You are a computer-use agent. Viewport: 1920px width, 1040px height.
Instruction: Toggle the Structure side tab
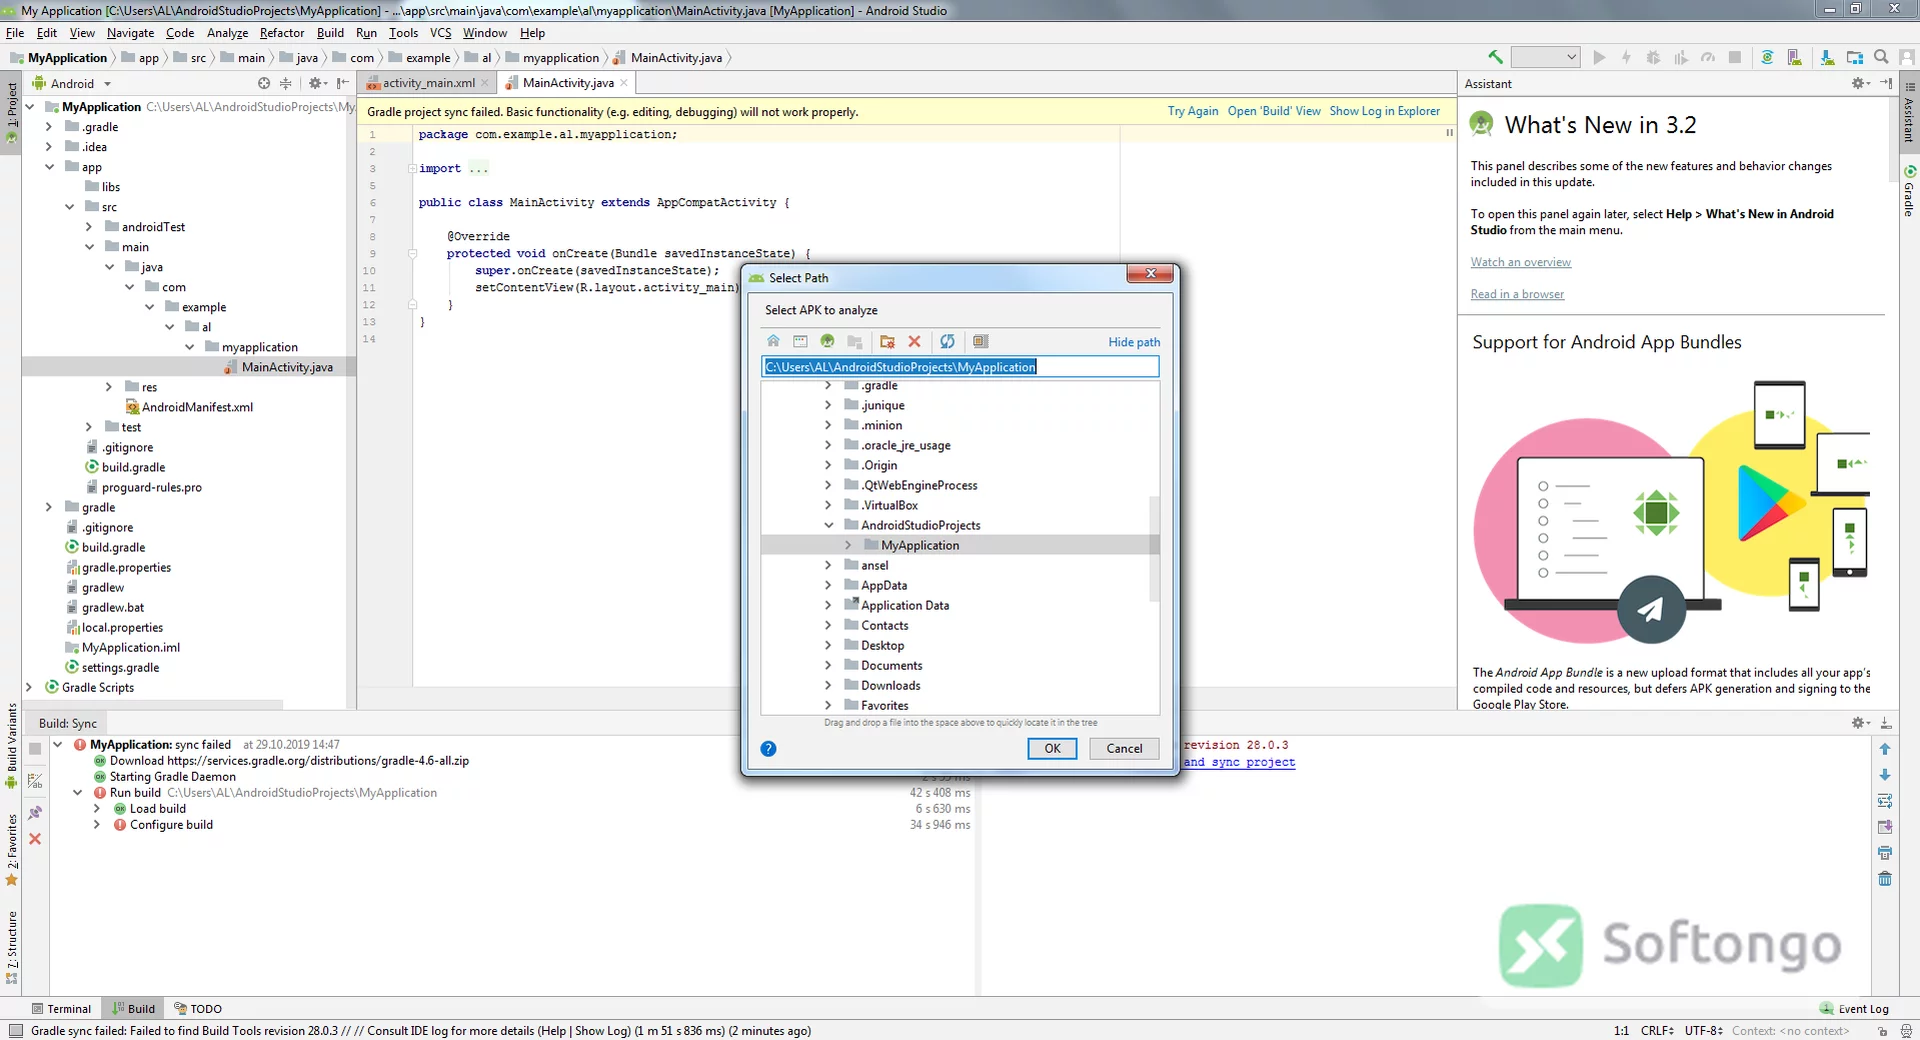pos(12,946)
